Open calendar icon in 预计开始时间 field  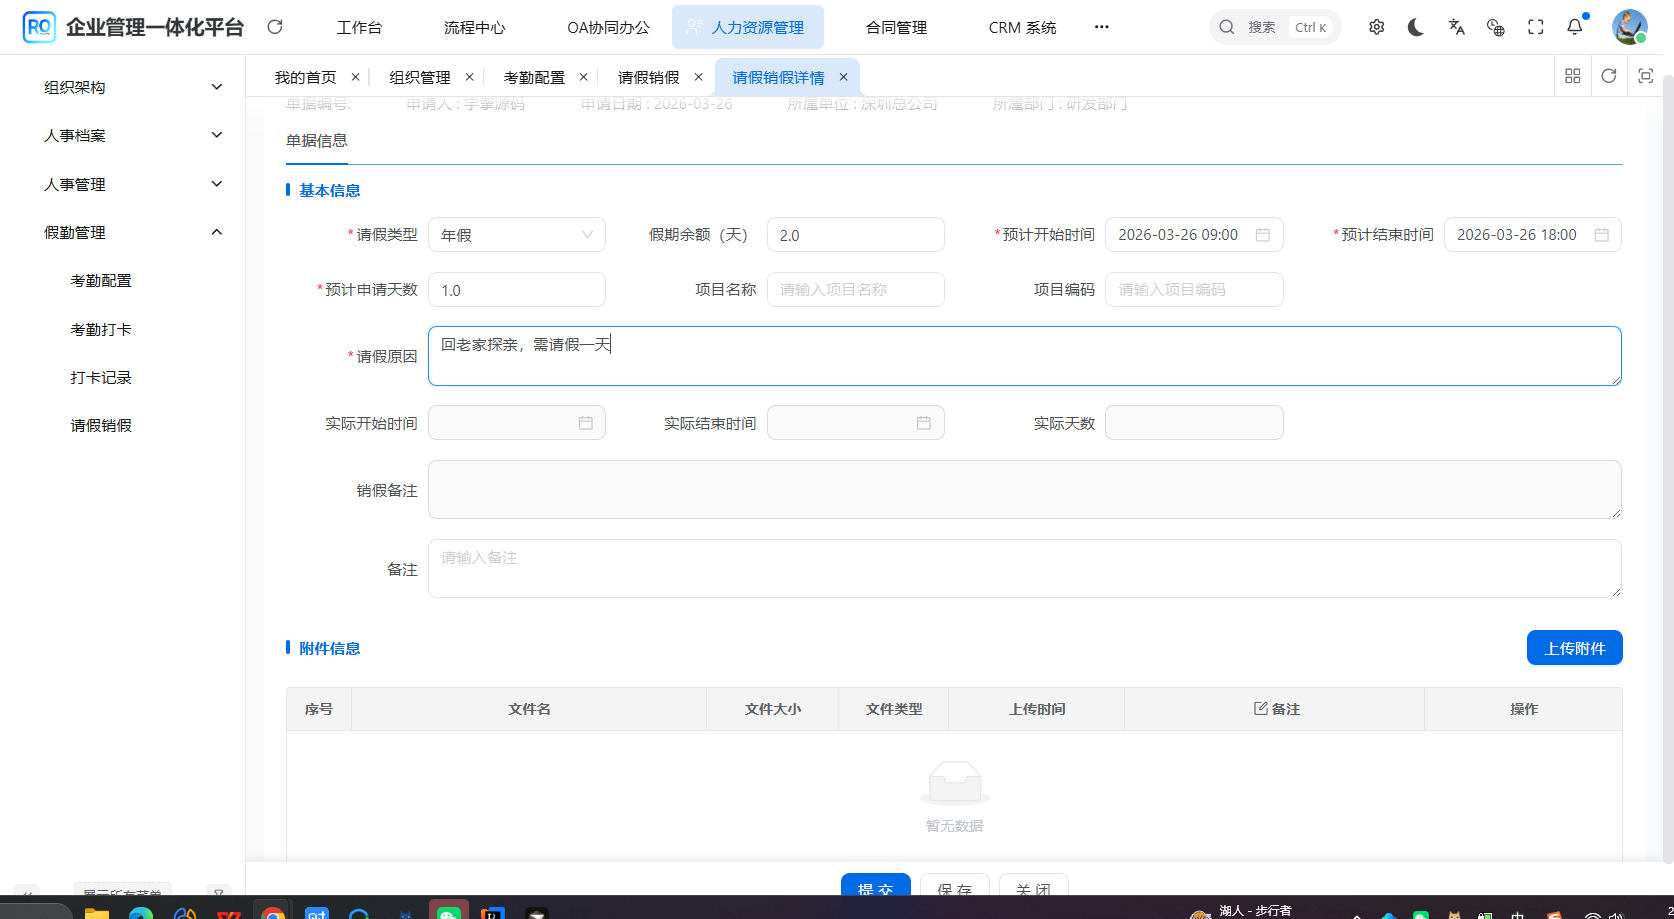pyautogui.click(x=1263, y=235)
